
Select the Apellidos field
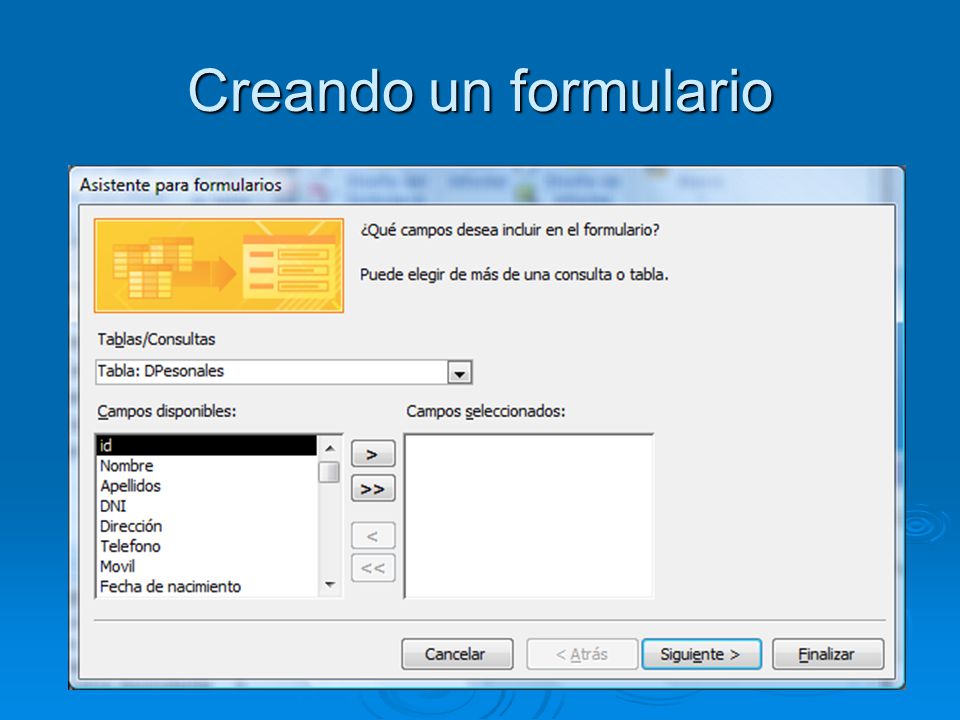(207, 486)
